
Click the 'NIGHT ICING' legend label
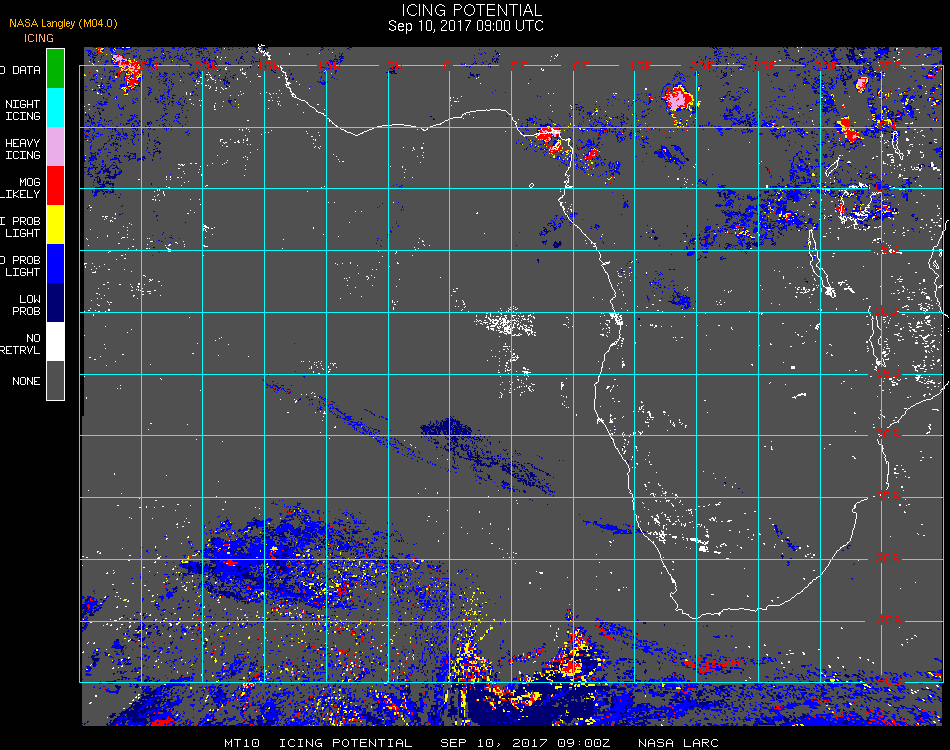[x=23, y=110]
